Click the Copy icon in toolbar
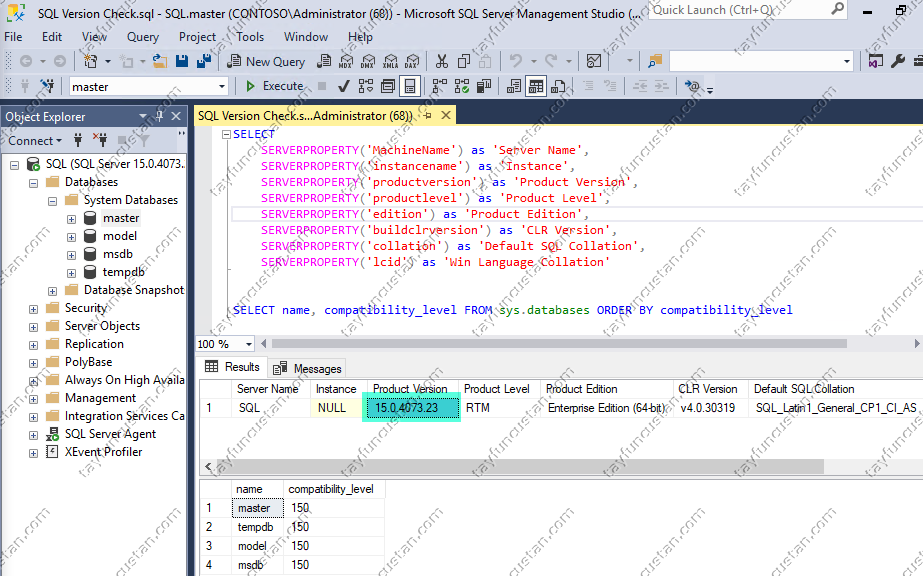The height and width of the screenshot is (576, 923). tap(464, 61)
